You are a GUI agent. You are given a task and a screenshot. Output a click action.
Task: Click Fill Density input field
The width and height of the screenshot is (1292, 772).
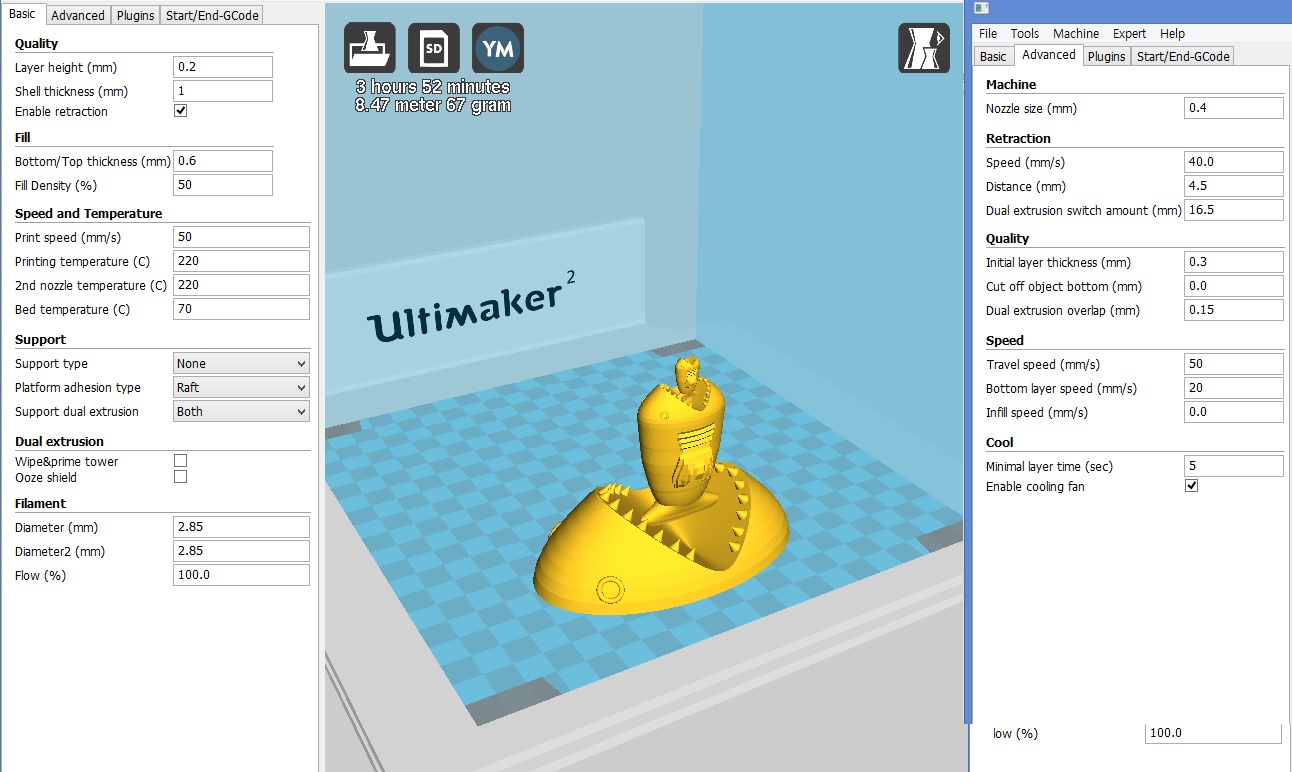pos(222,185)
